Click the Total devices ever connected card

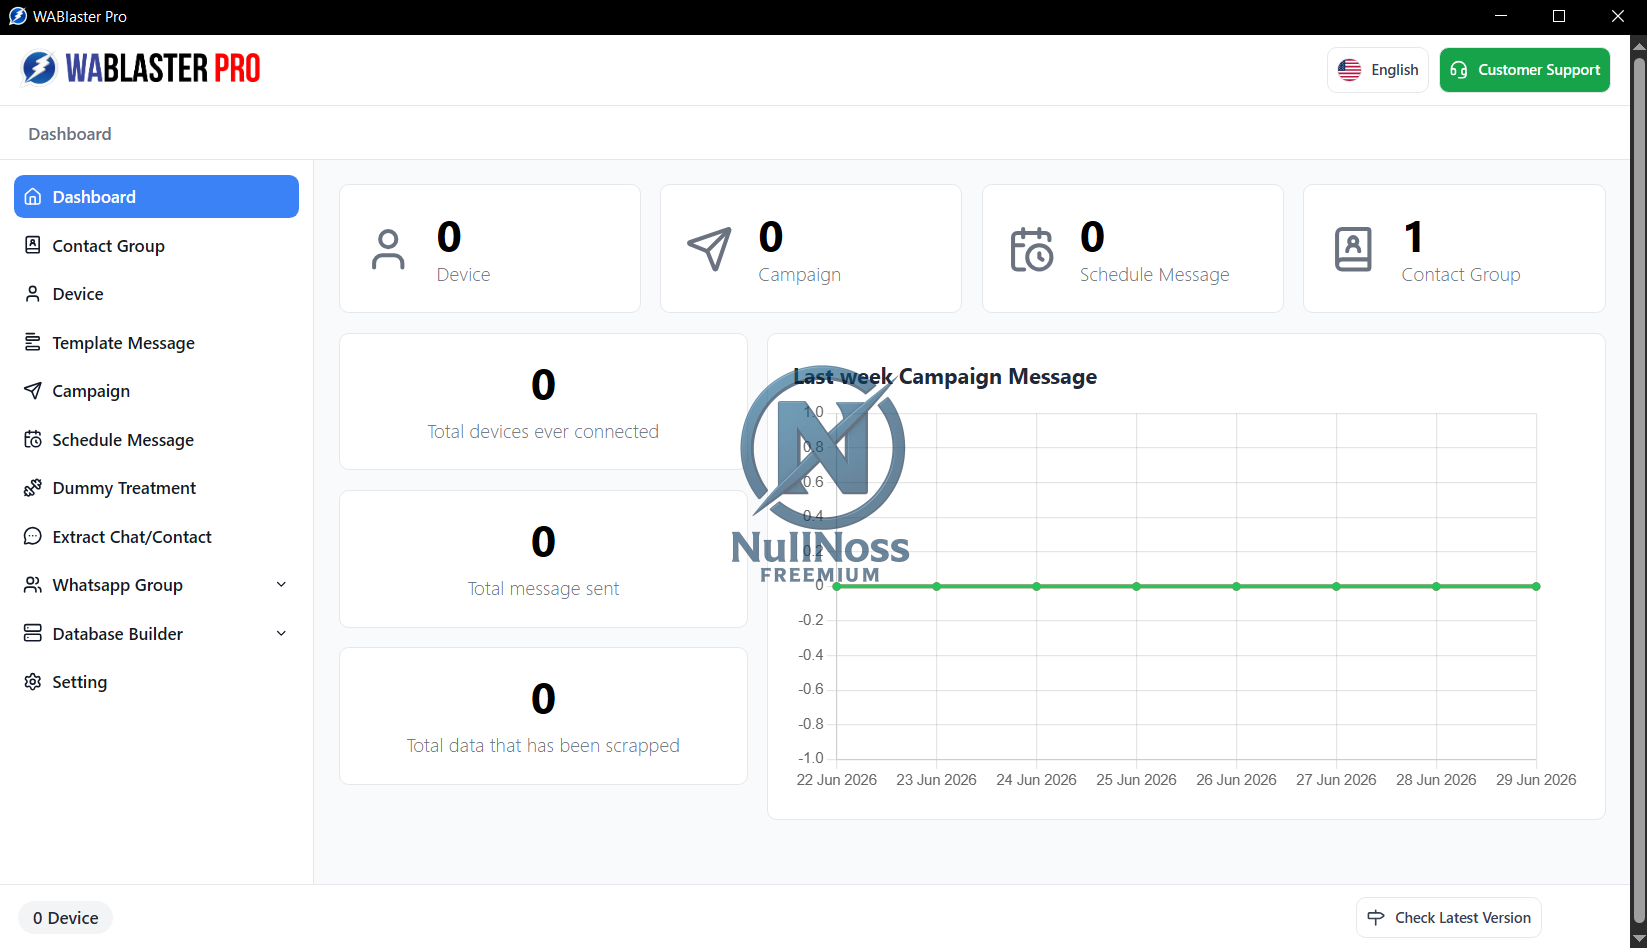point(543,402)
